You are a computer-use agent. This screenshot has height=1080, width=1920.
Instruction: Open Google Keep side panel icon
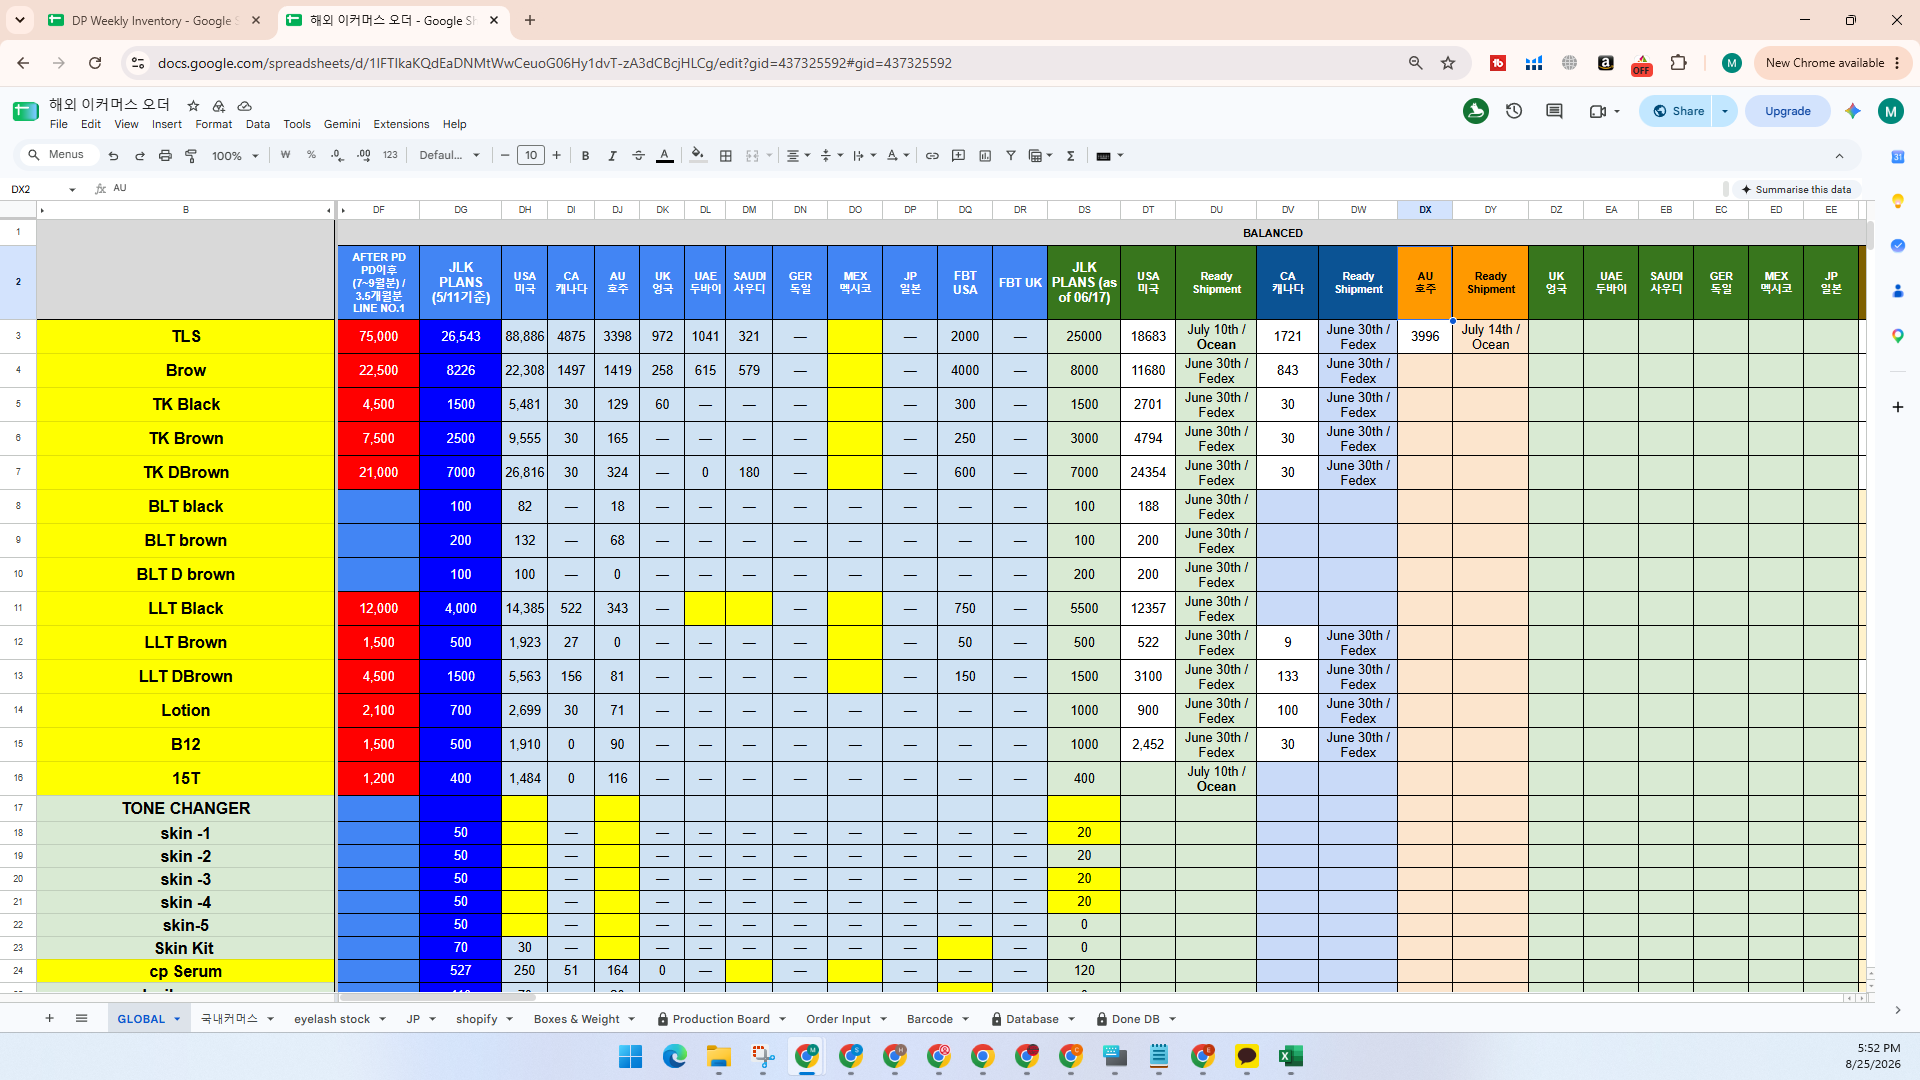coord(1897,201)
